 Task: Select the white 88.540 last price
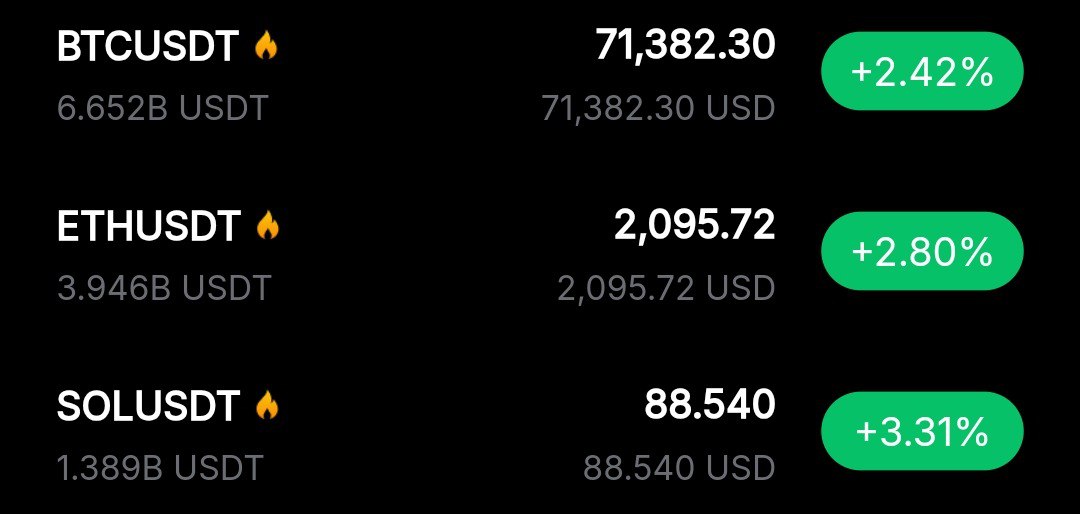(x=709, y=404)
